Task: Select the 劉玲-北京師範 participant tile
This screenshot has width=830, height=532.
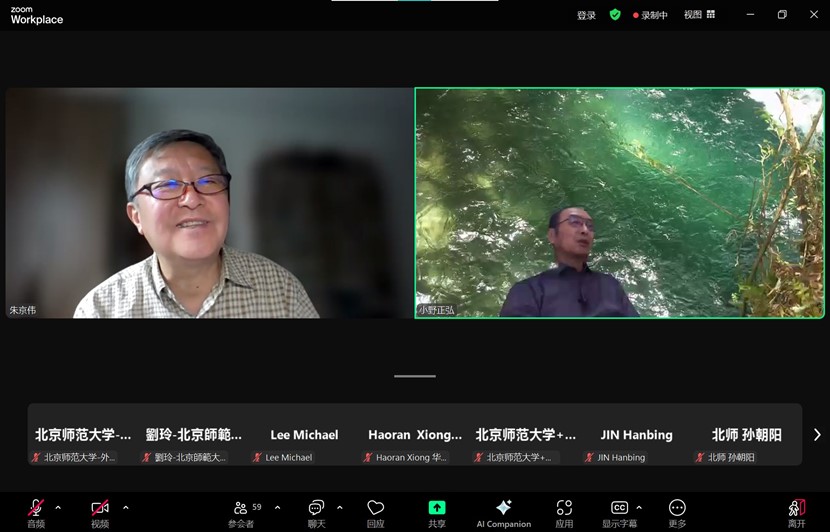Action: point(194,435)
